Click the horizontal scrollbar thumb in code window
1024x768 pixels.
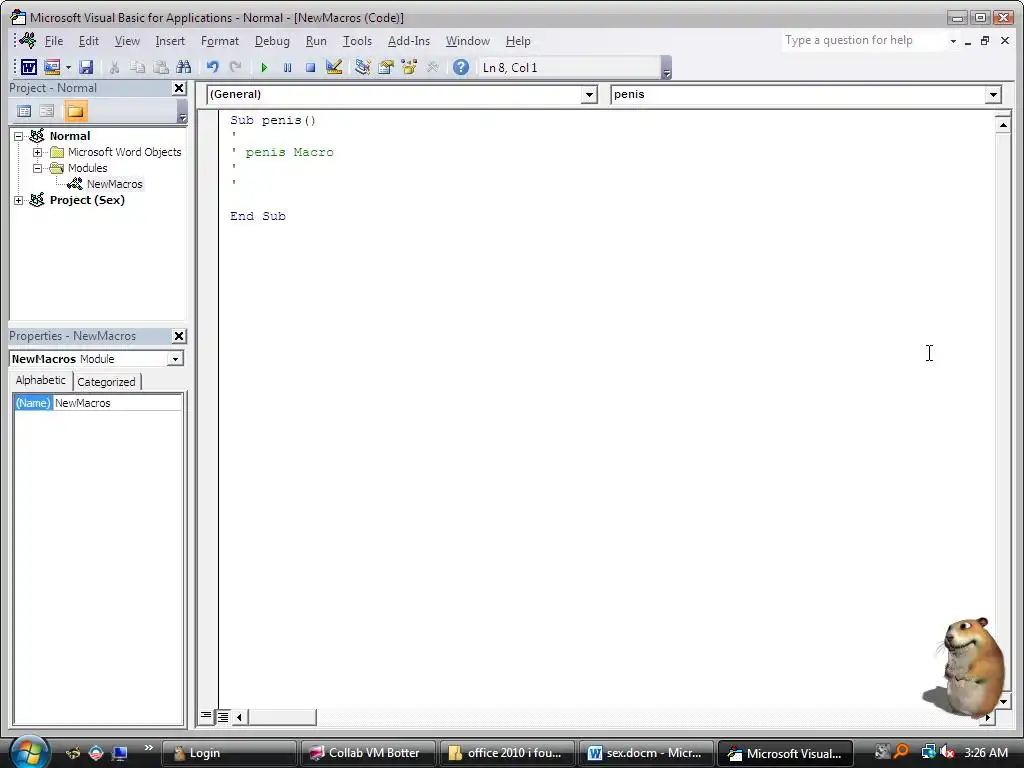[x=281, y=718]
